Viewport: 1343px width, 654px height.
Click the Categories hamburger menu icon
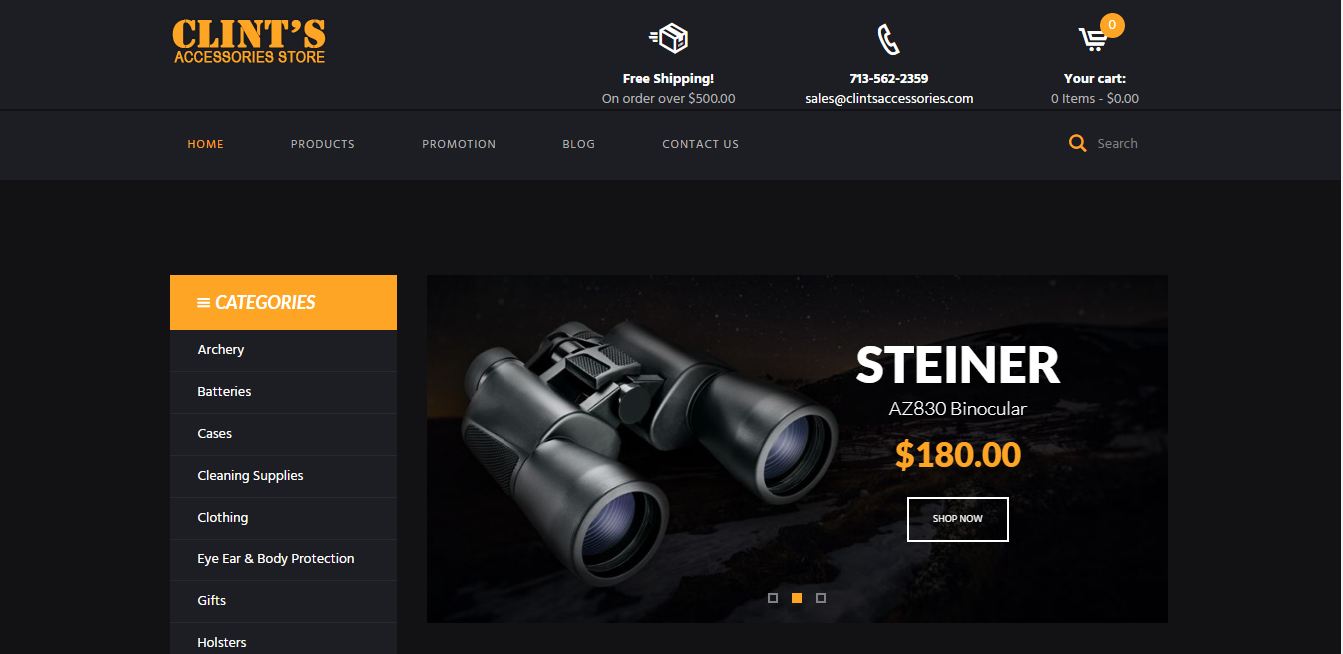click(203, 302)
